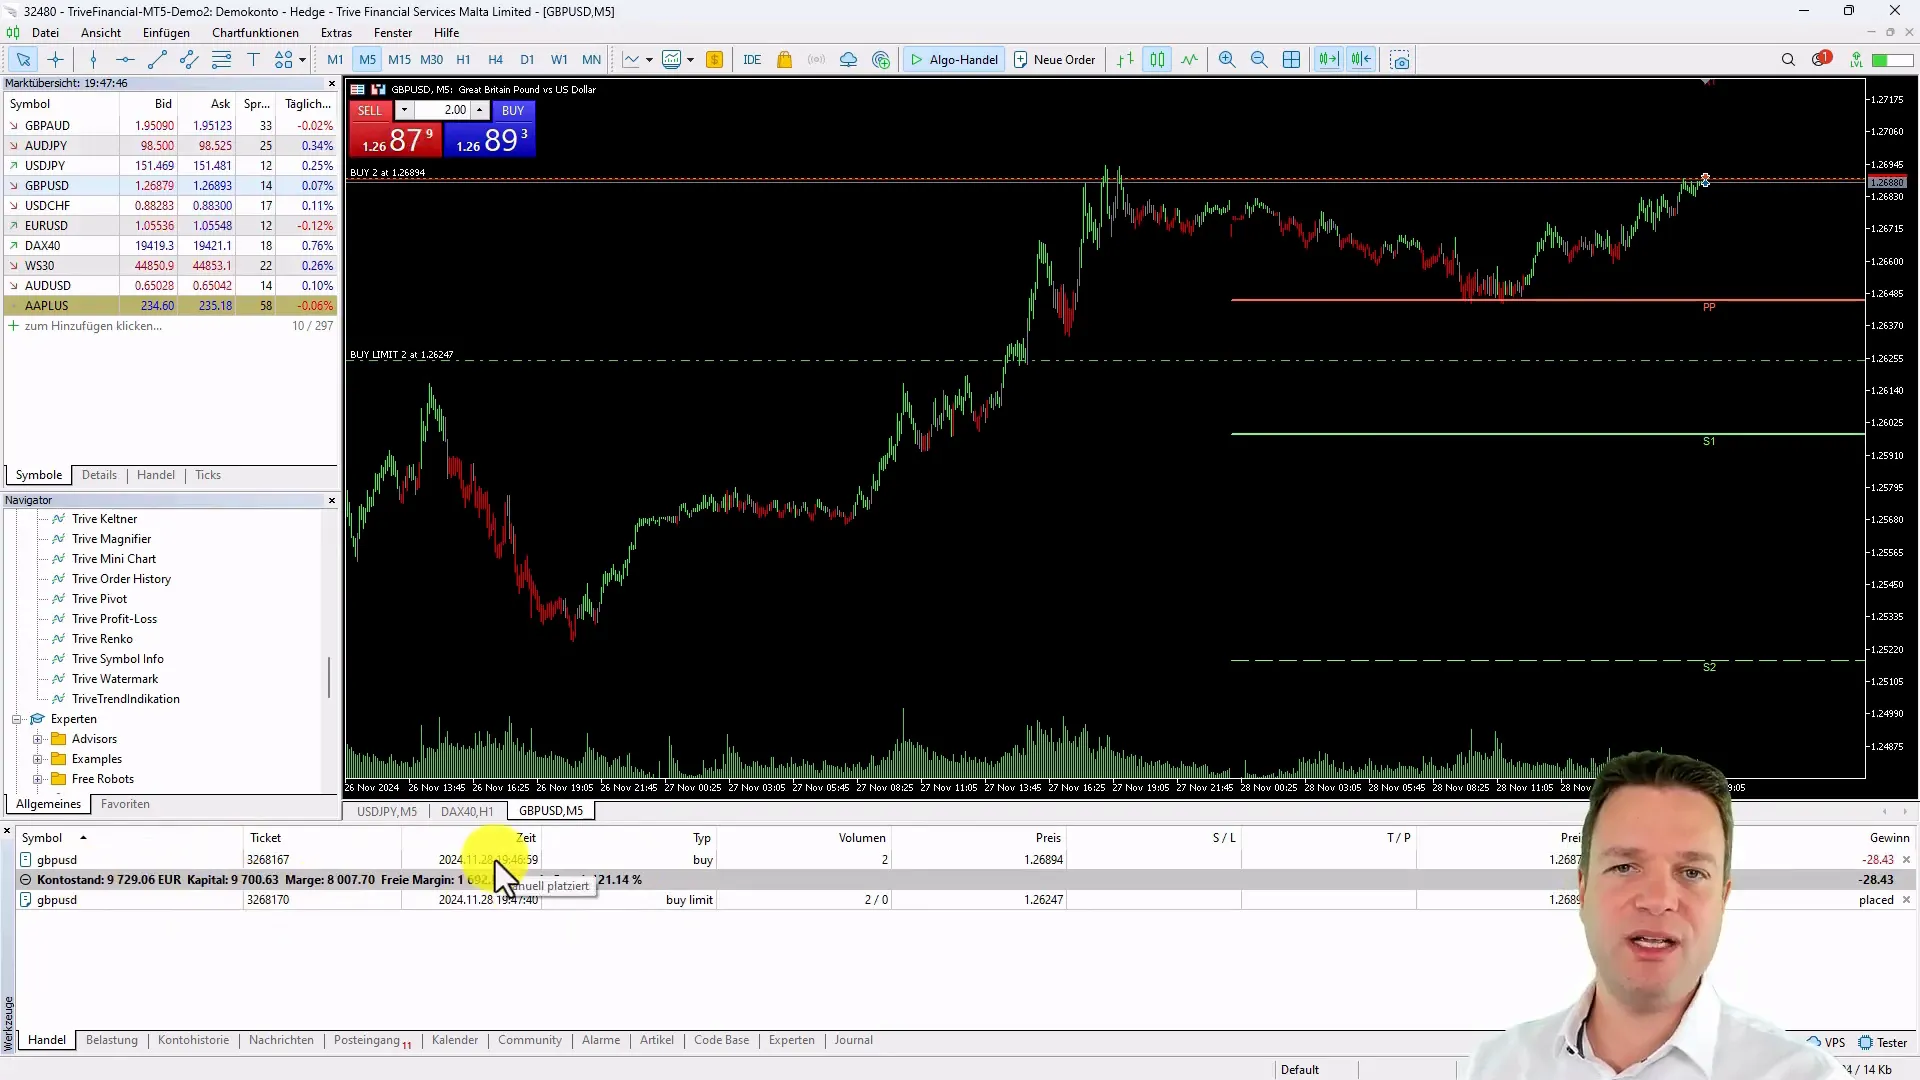
Task: Open the Market shopping bag icon
Action: click(785, 60)
